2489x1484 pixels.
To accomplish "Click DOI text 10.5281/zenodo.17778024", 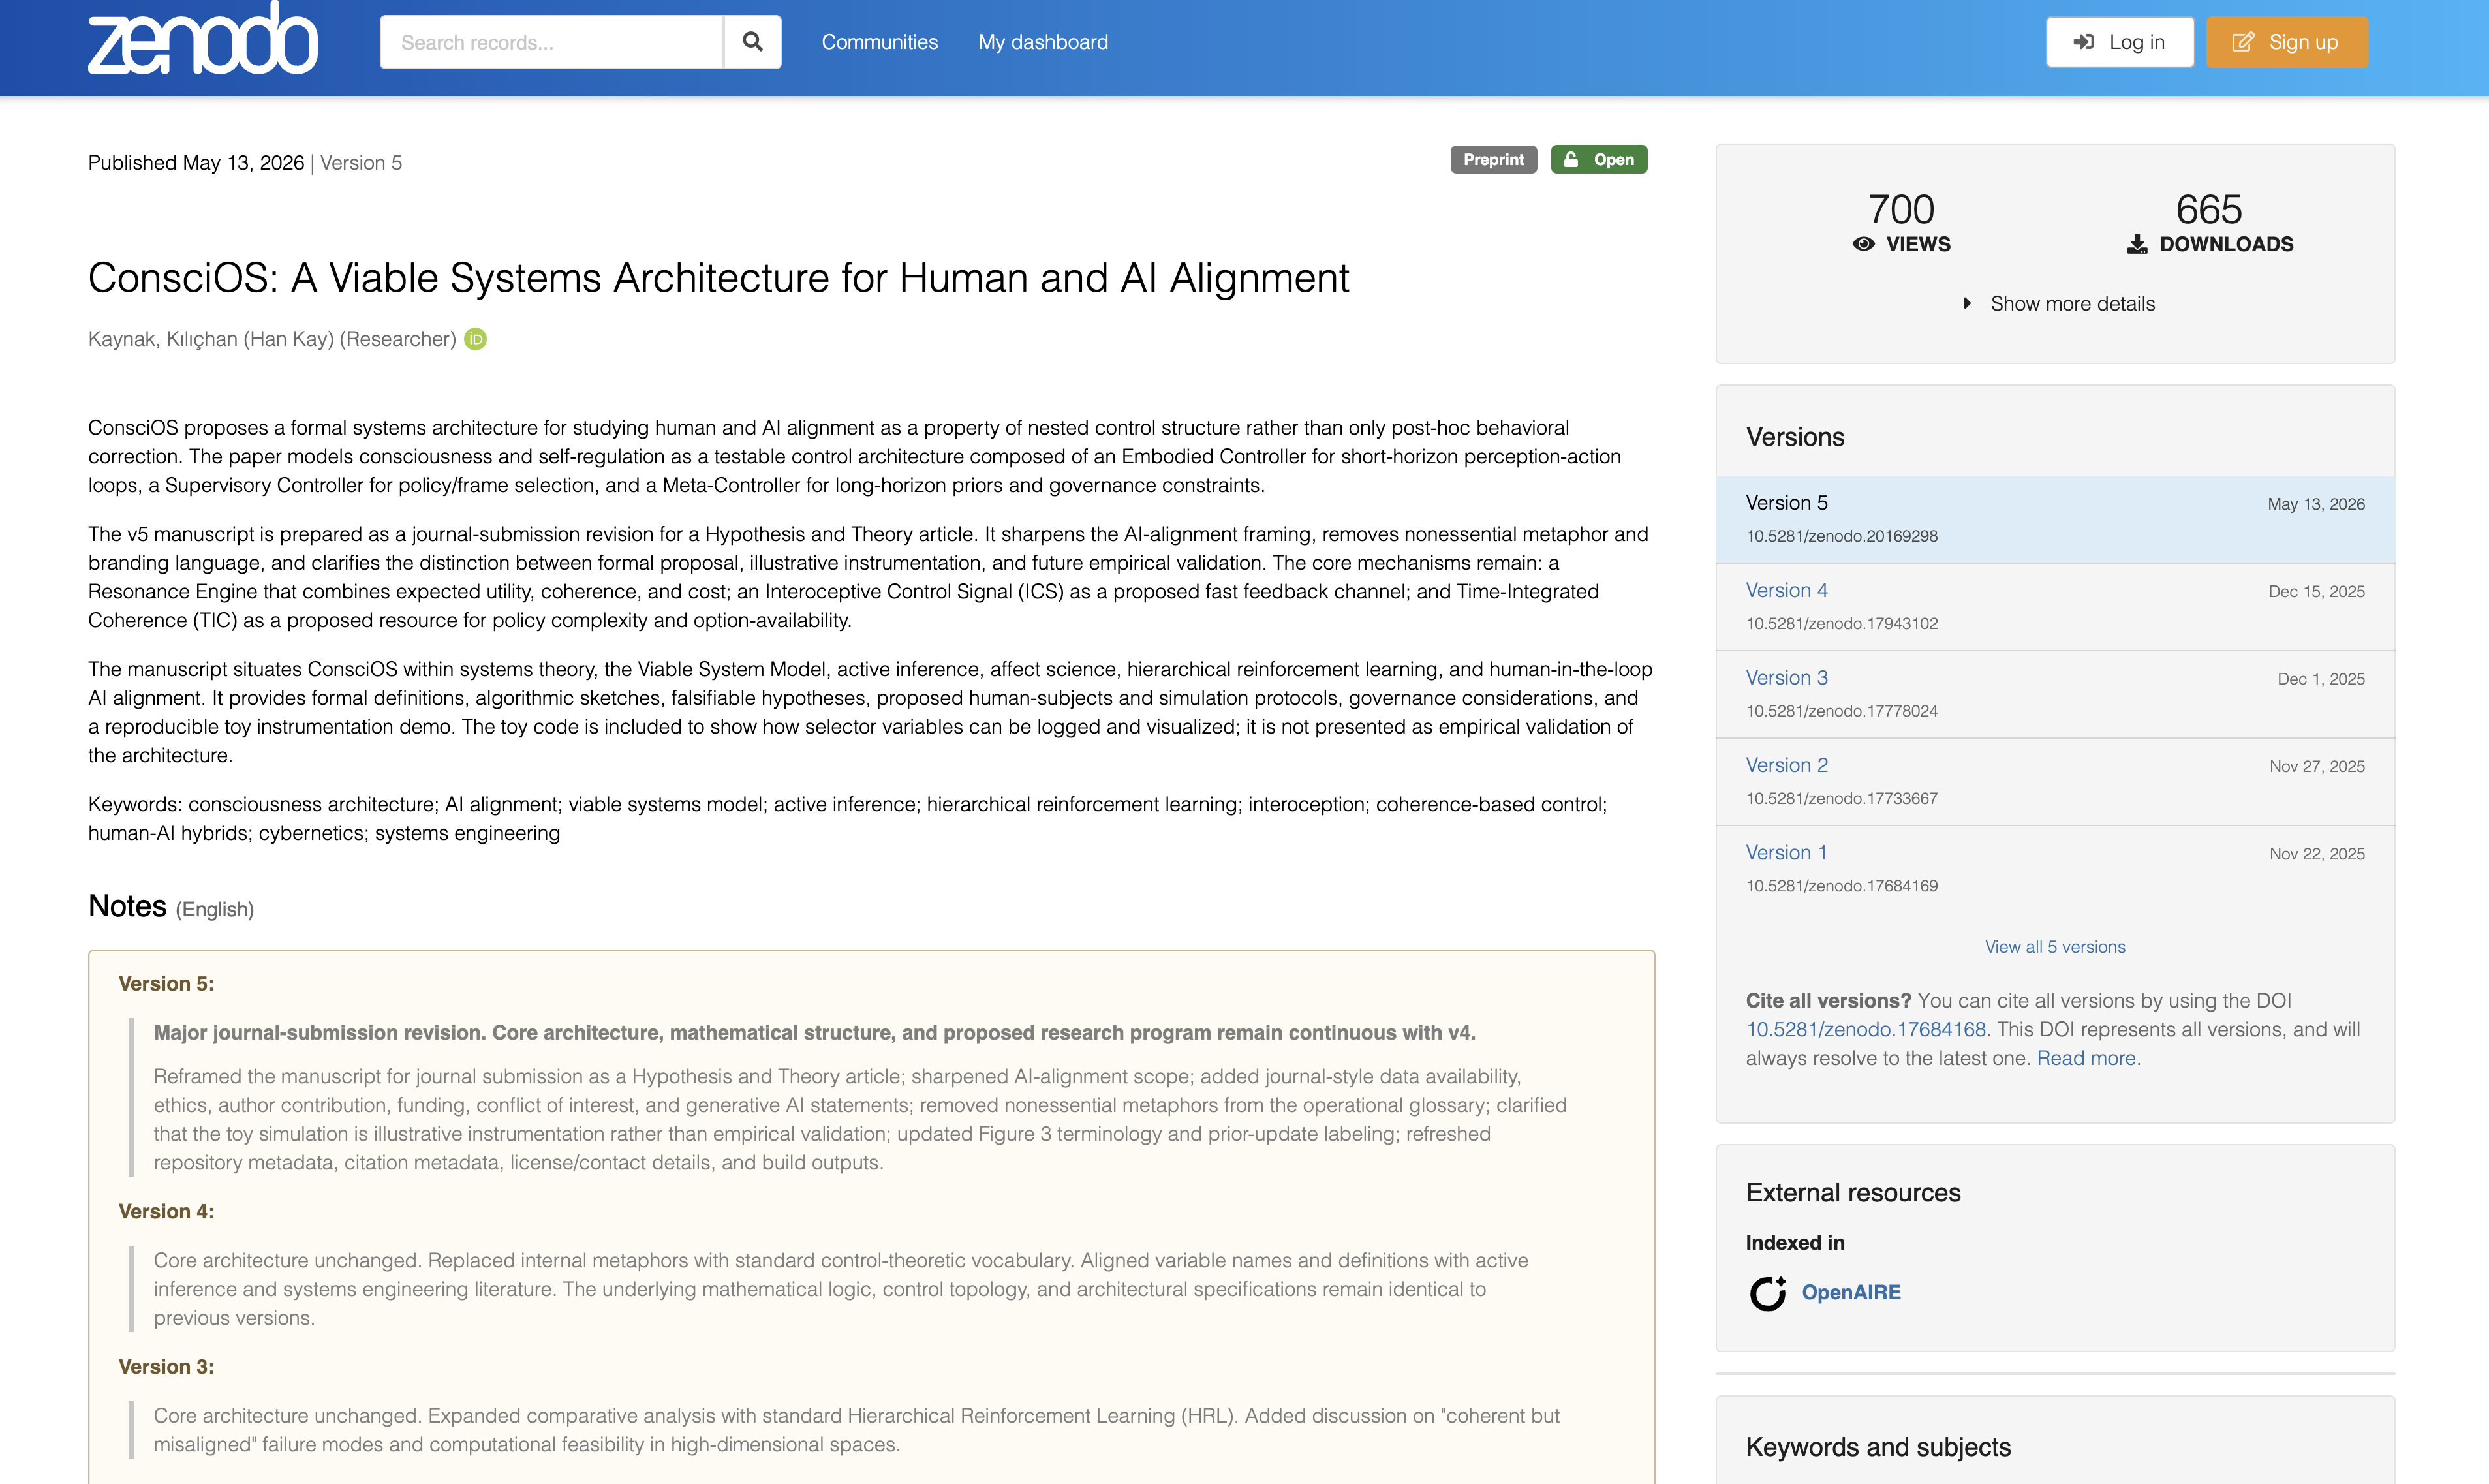I will coord(1841,711).
